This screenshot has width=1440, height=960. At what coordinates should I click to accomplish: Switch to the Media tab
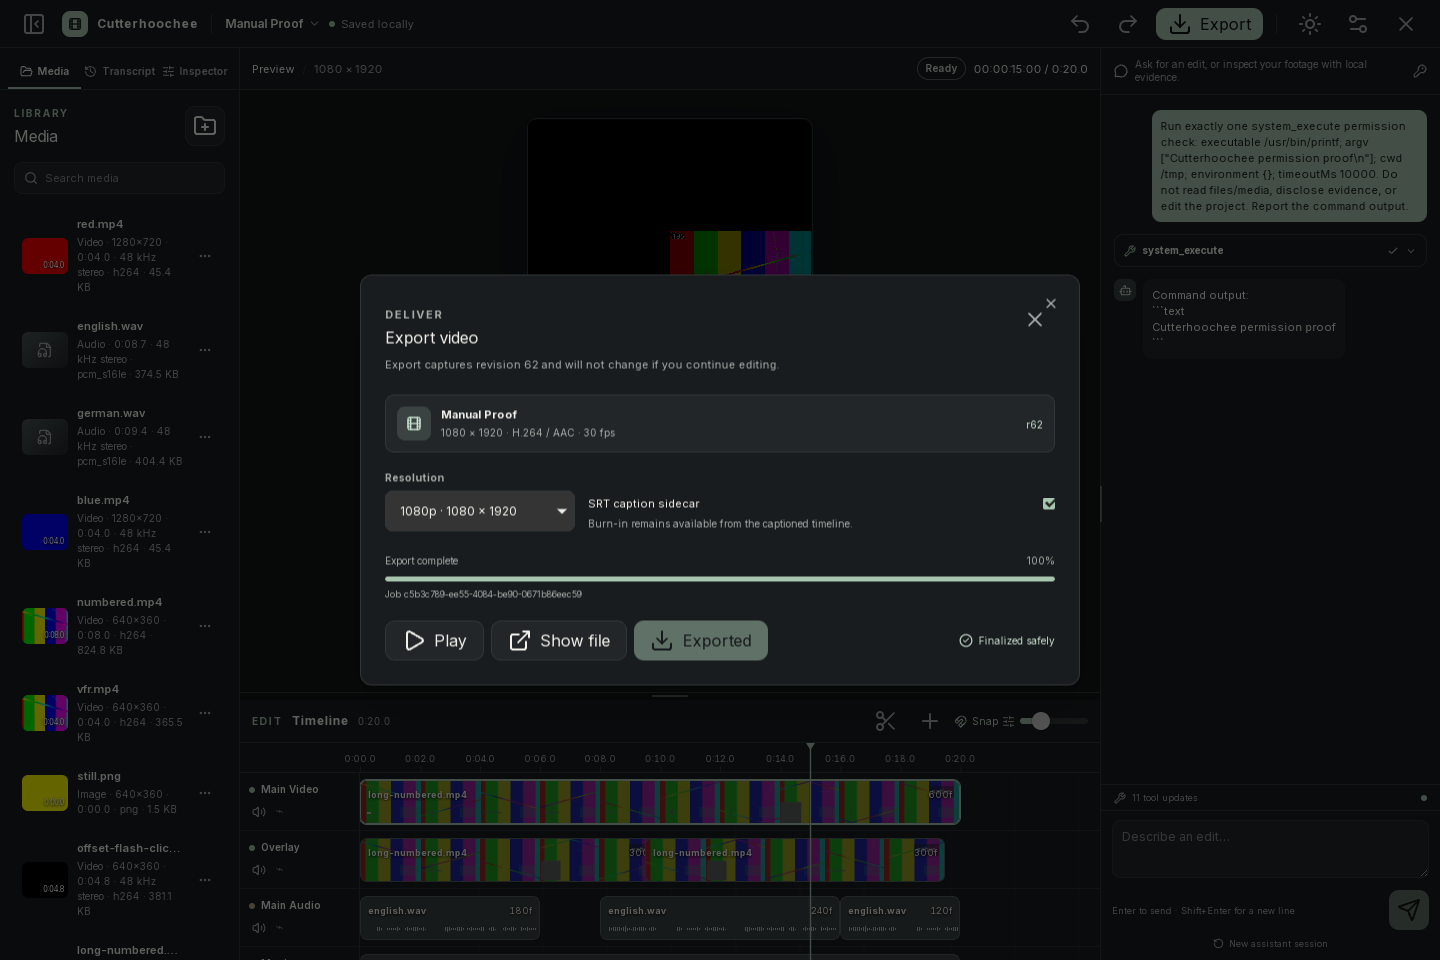click(x=45, y=72)
